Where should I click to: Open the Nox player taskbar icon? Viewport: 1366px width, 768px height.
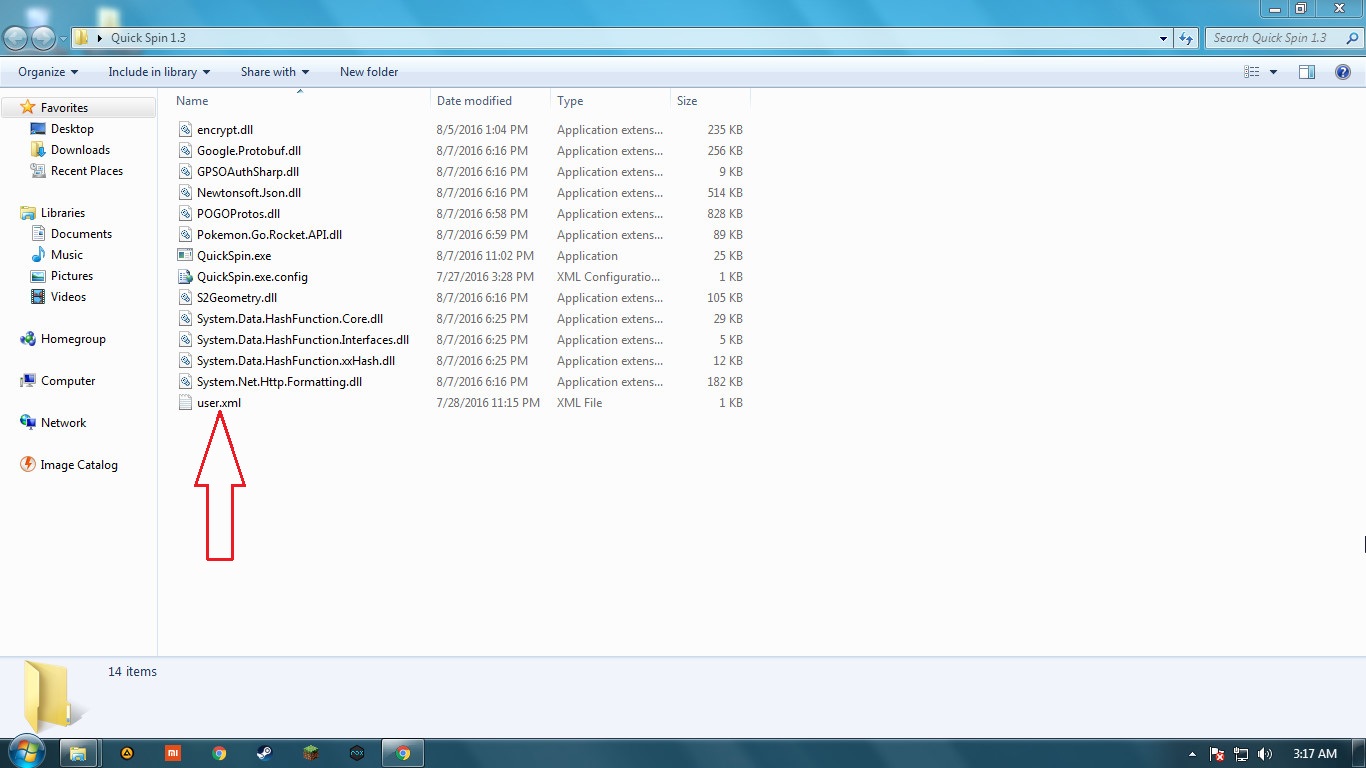click(357, 753)
